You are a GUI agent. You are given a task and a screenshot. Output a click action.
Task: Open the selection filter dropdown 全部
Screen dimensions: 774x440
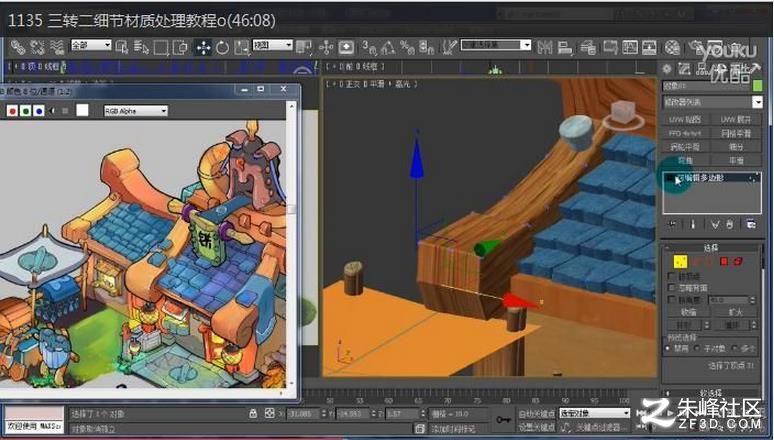point(91,45)
